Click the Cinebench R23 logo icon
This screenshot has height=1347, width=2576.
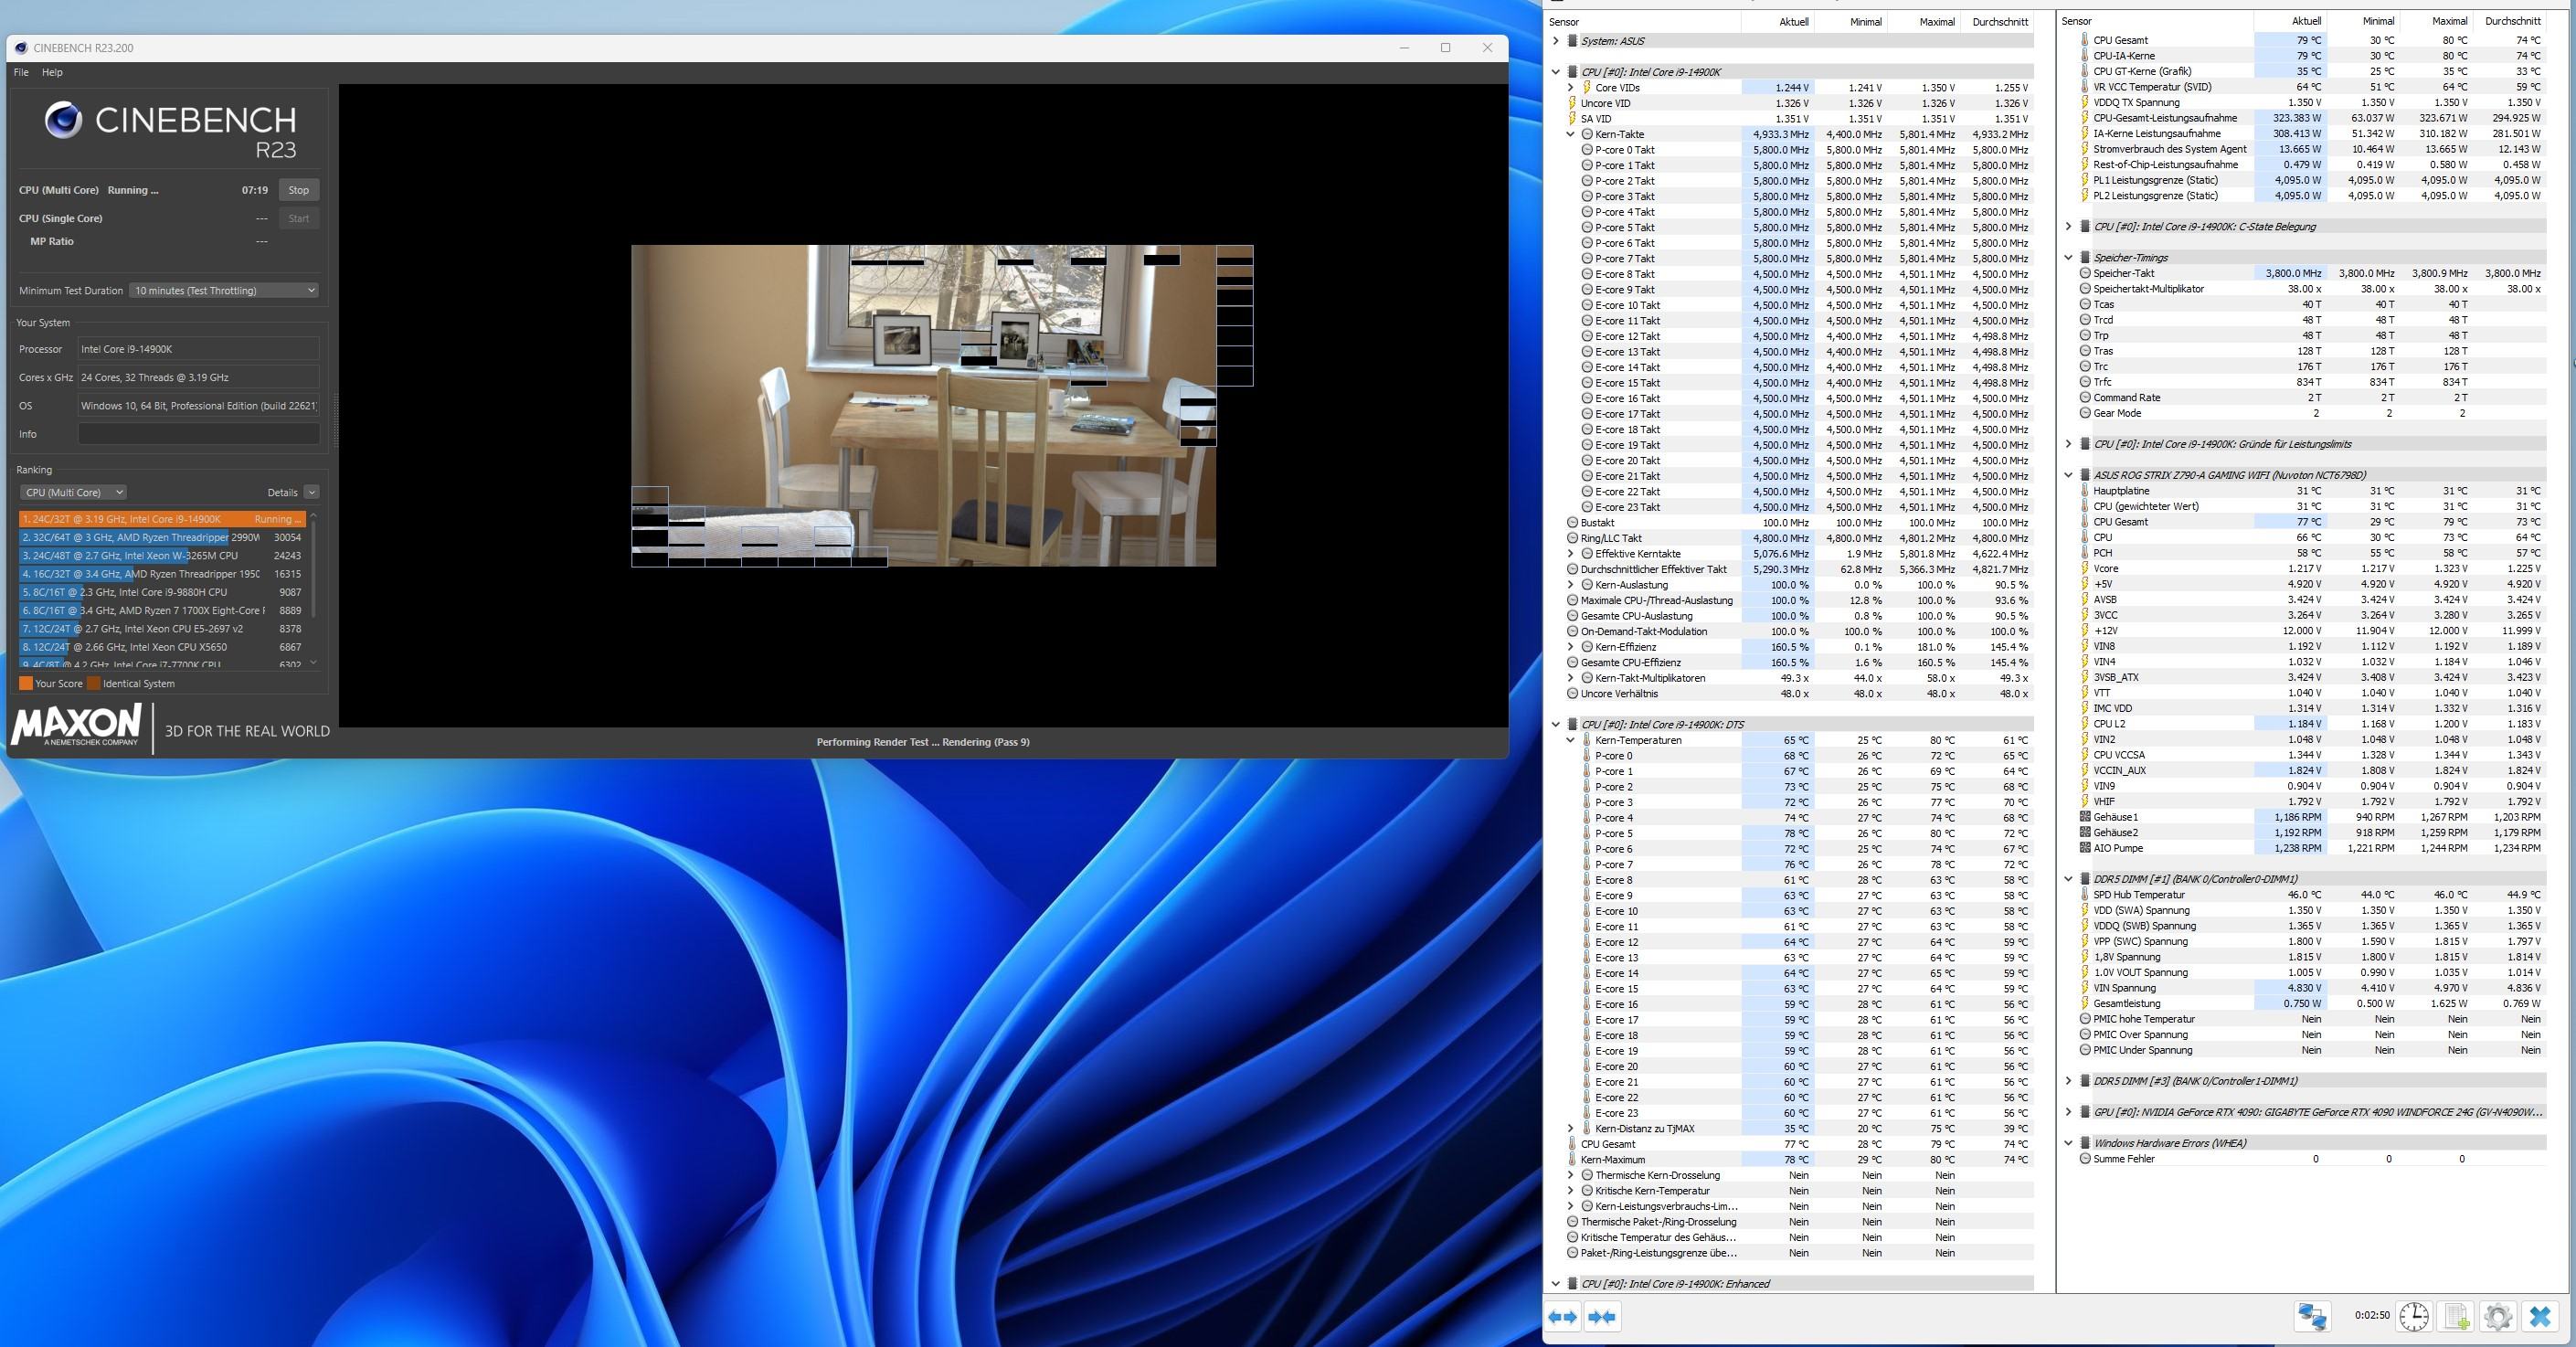pos(63,120)
